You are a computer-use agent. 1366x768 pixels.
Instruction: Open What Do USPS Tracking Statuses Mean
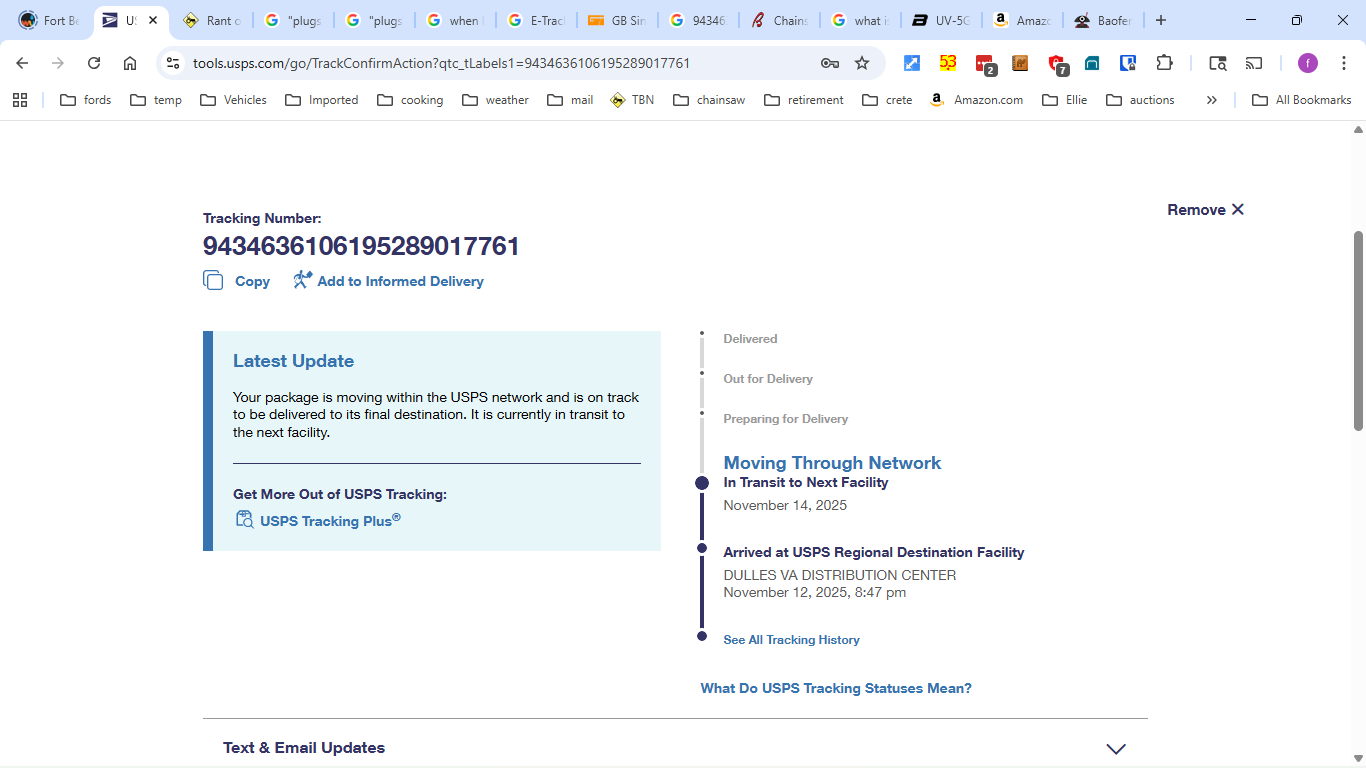coord(836,688)
